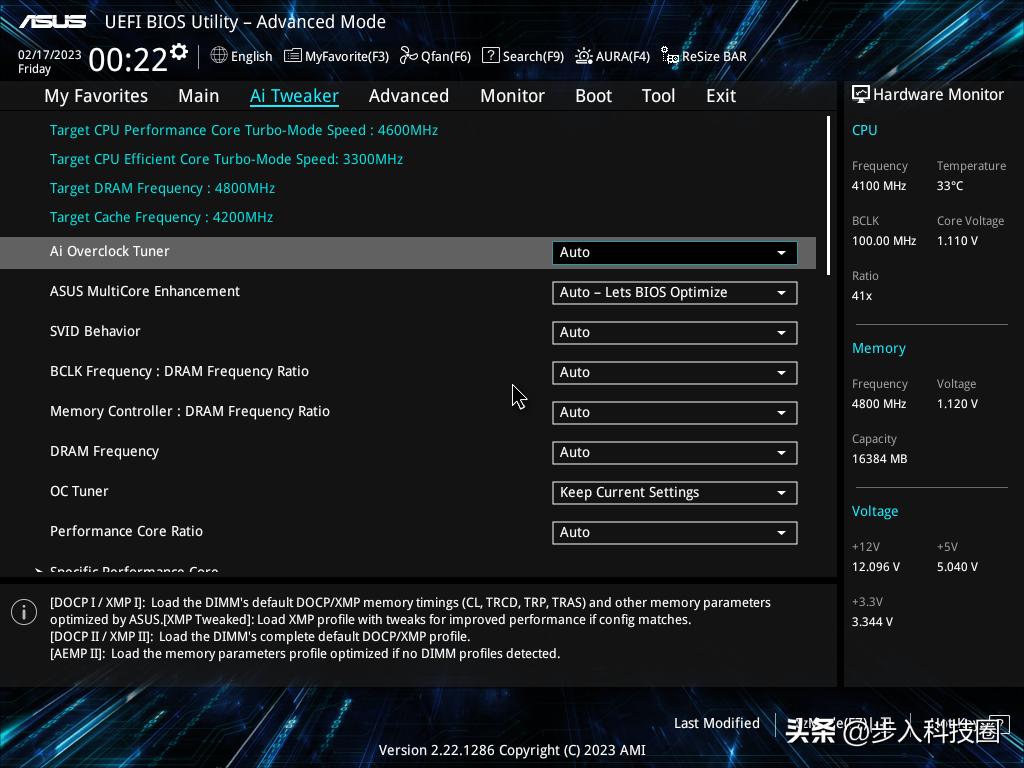Click the Memory heading in Hardware Monitor
The image size is (1024, 768).
(x=879, y=348)
